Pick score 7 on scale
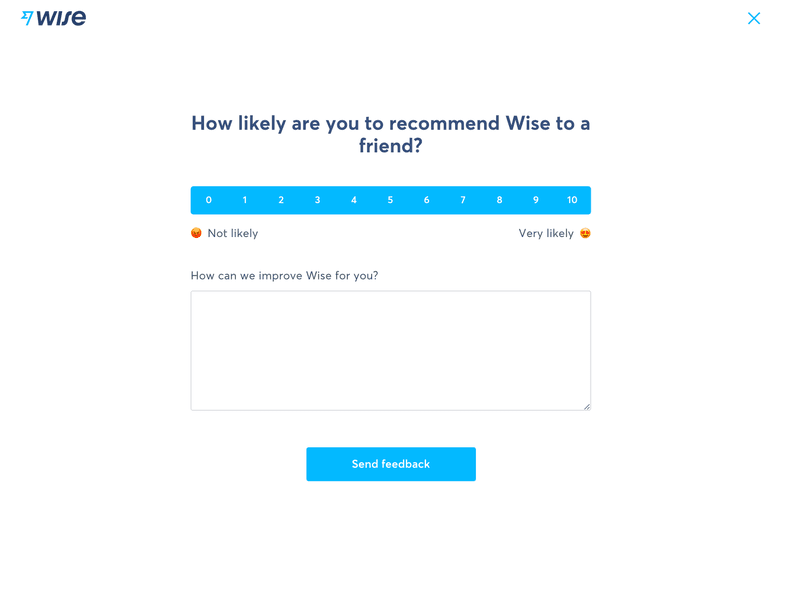 [x=463, y=200]
